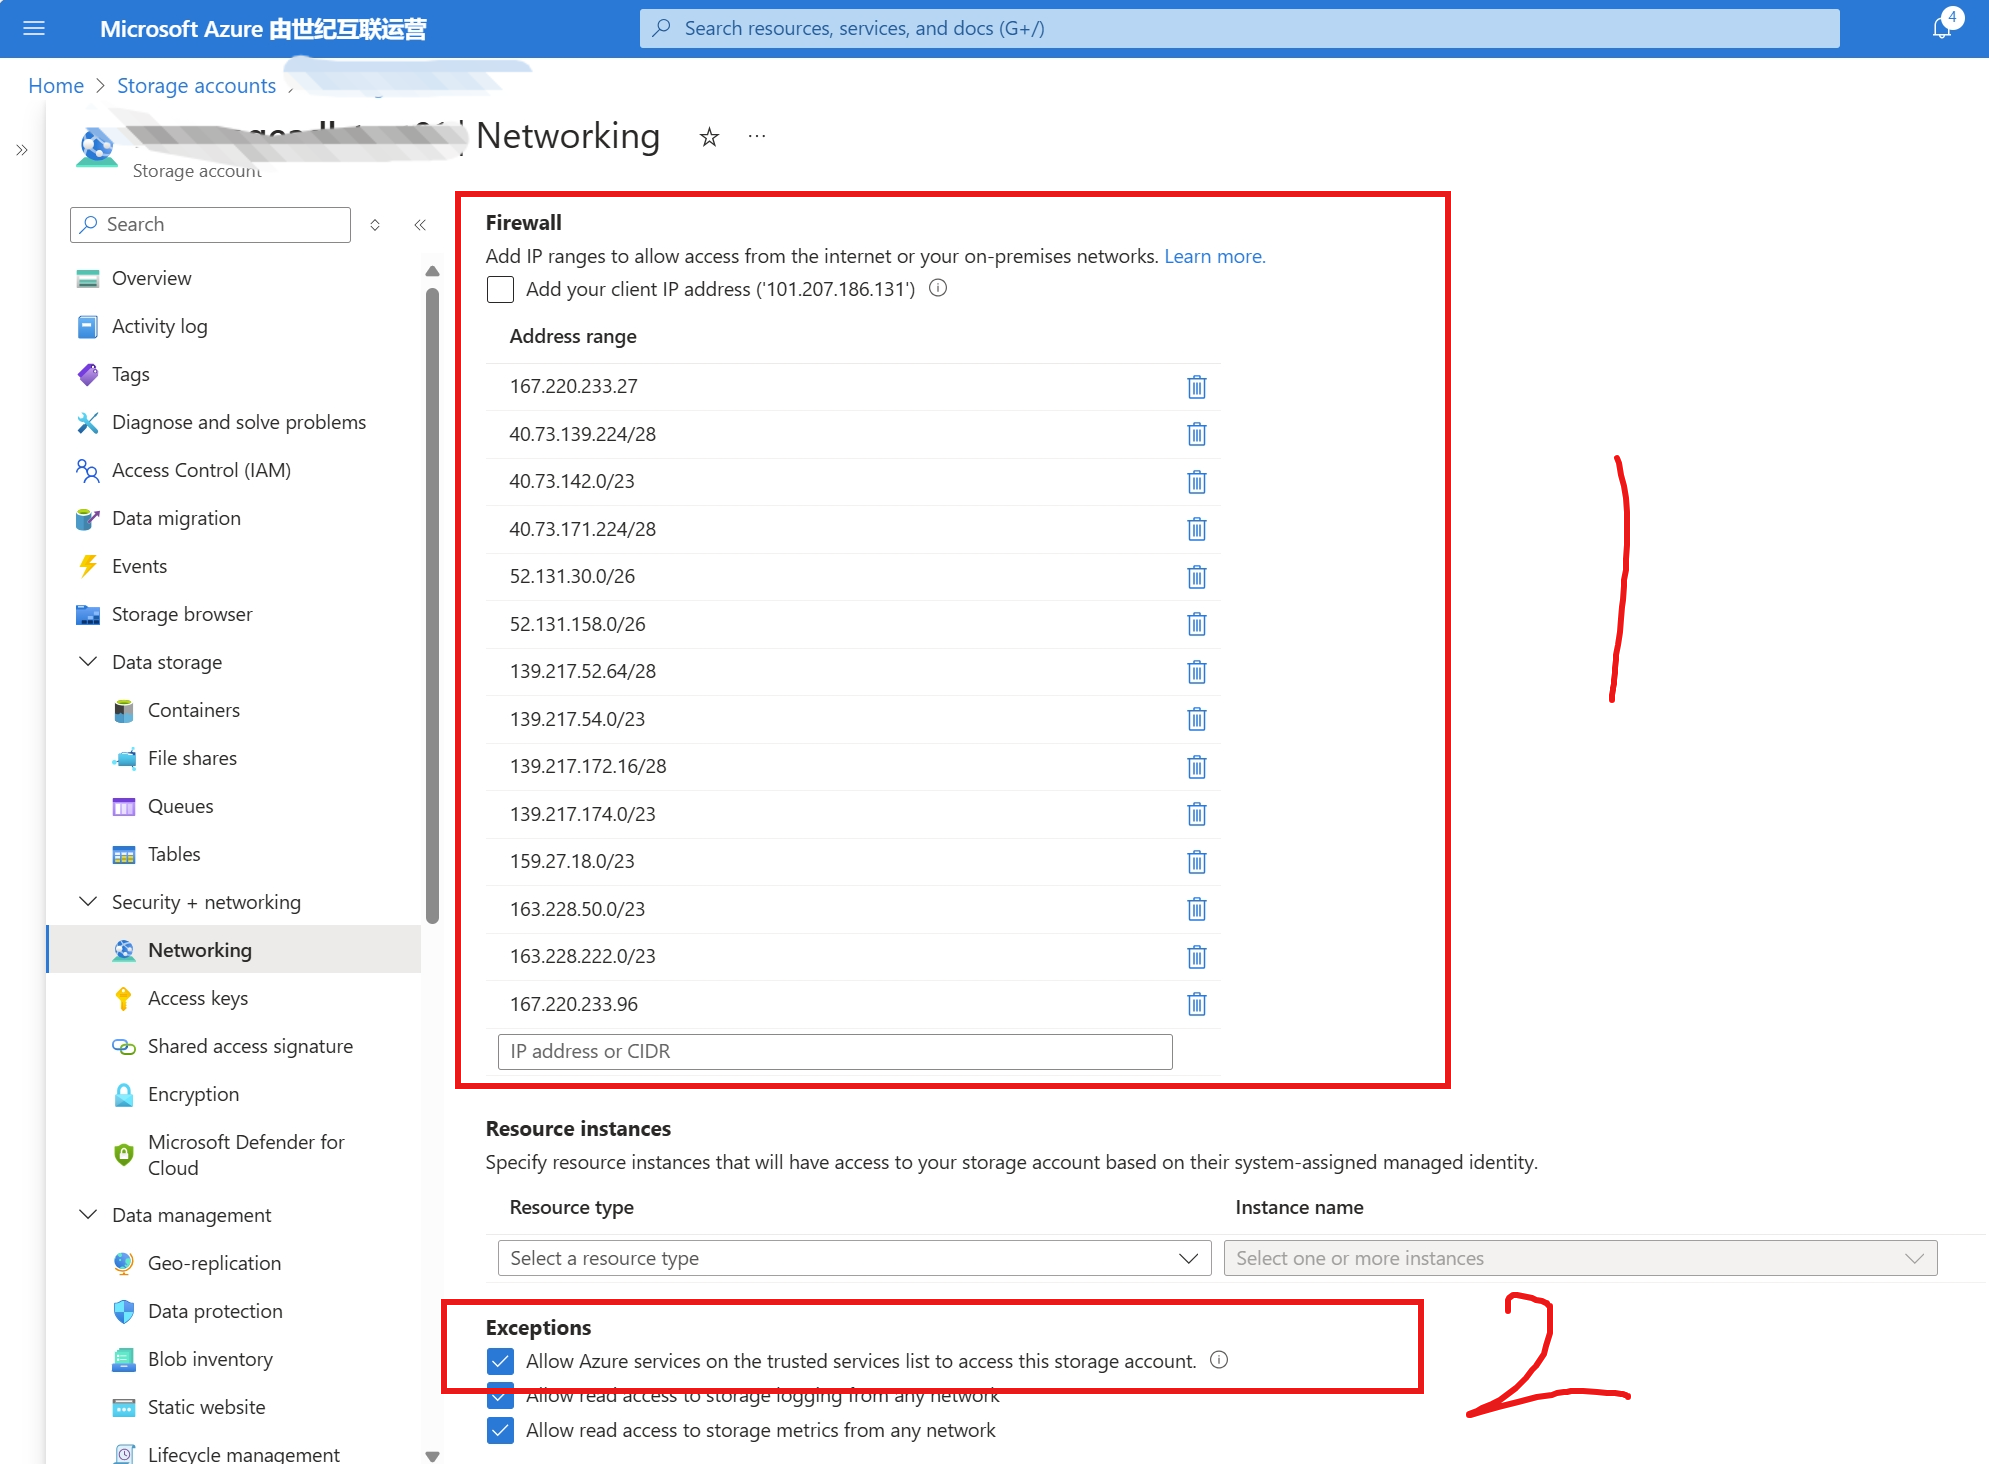This screenshot has width=1989, height=1464.
Task: Click the sidebar vertical scrollbar
Action: [x=432, y=600]
